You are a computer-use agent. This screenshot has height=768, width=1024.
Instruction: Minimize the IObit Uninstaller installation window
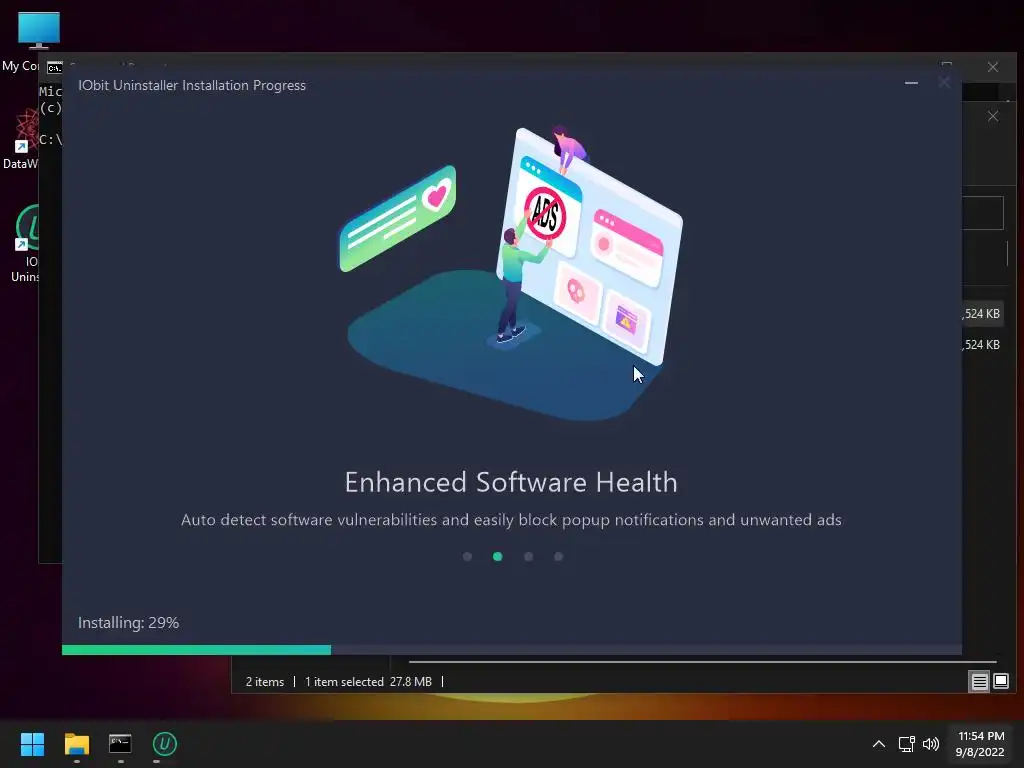pyautogui.click(x=911, y=83)
